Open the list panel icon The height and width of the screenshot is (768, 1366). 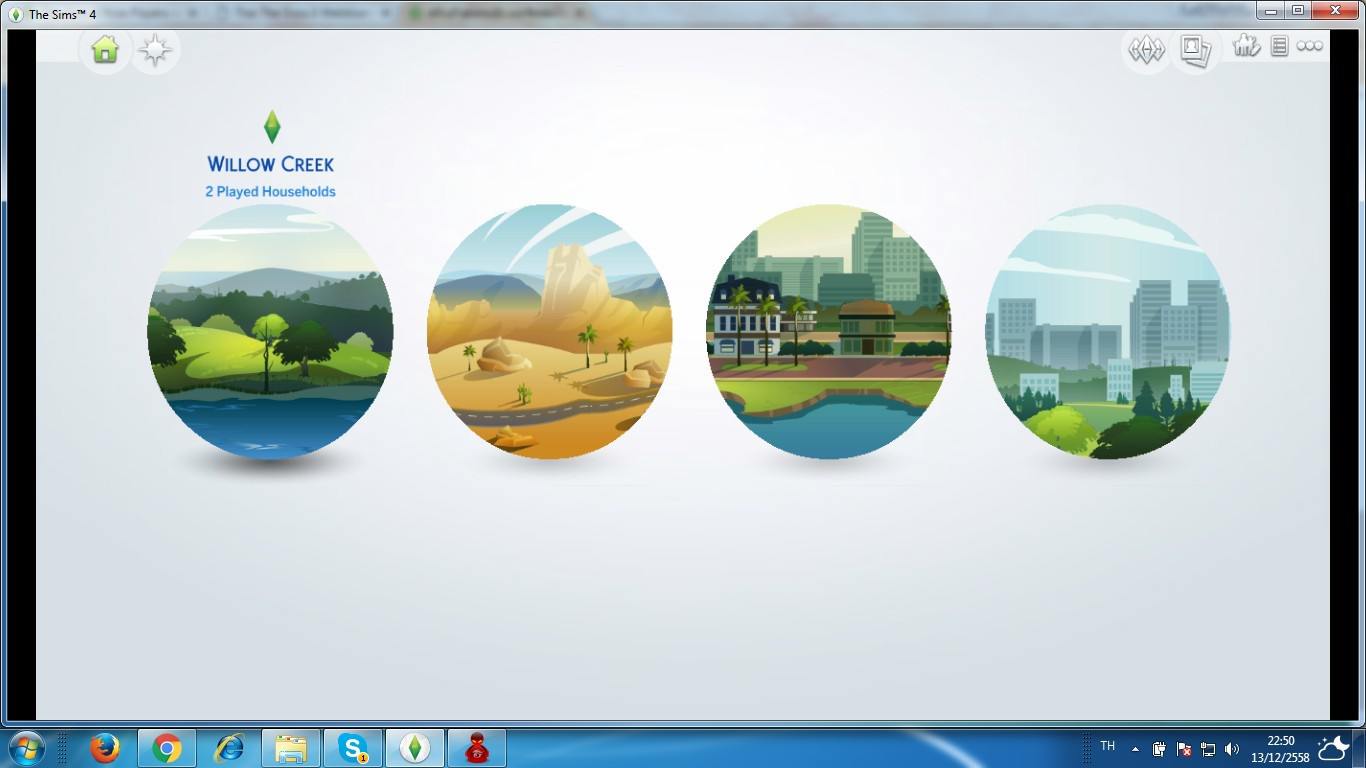[x=1279, y=46]
